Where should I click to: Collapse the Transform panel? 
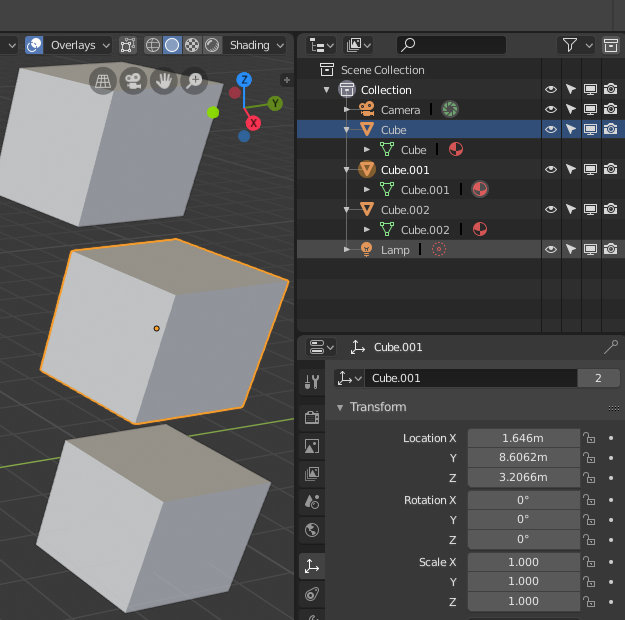coord(340,407)
